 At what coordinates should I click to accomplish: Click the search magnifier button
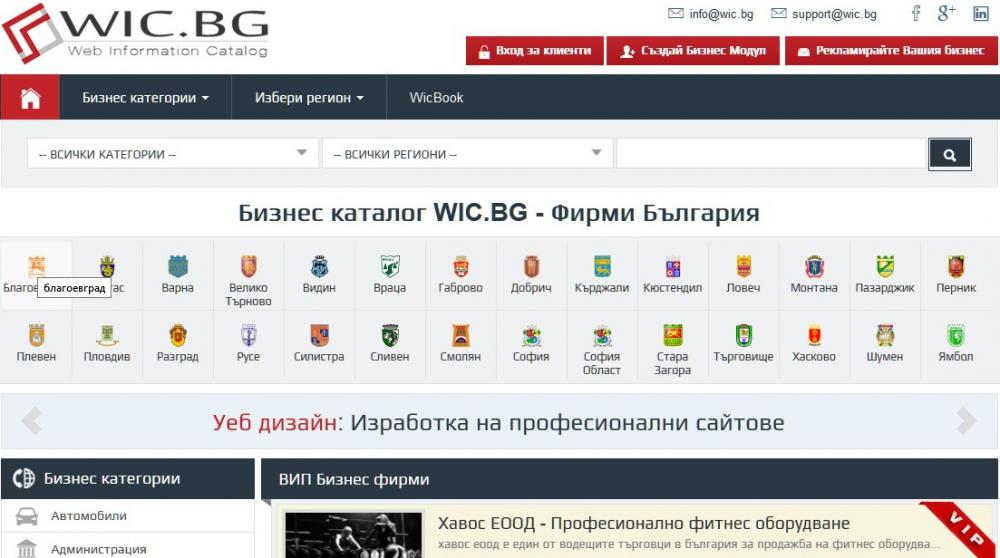click(950, 154)
